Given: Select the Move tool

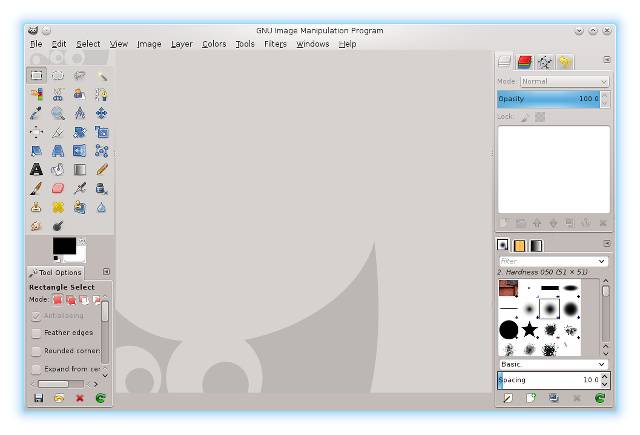Looking at the screenshot, I should coord(102,113).
